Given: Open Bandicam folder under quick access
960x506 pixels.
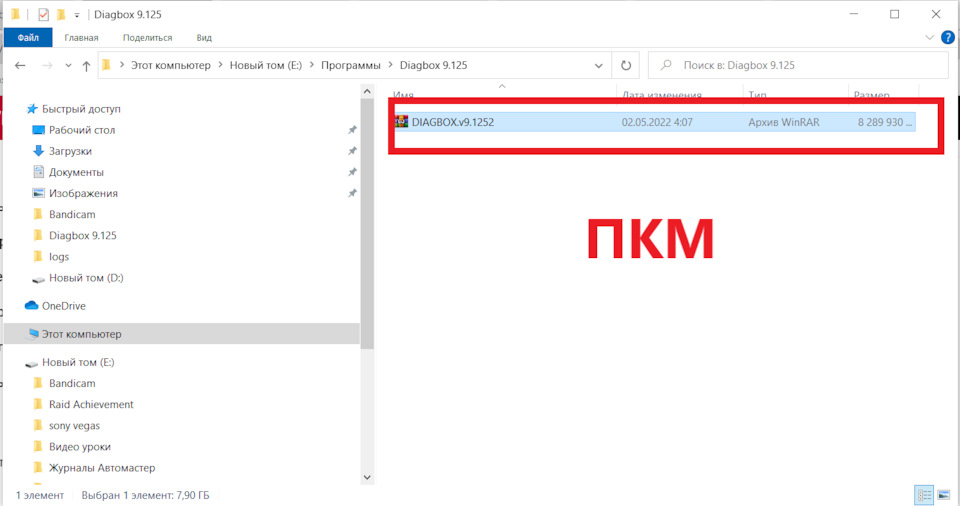Looking at the screenshot, I should click(x=72, y=214).
